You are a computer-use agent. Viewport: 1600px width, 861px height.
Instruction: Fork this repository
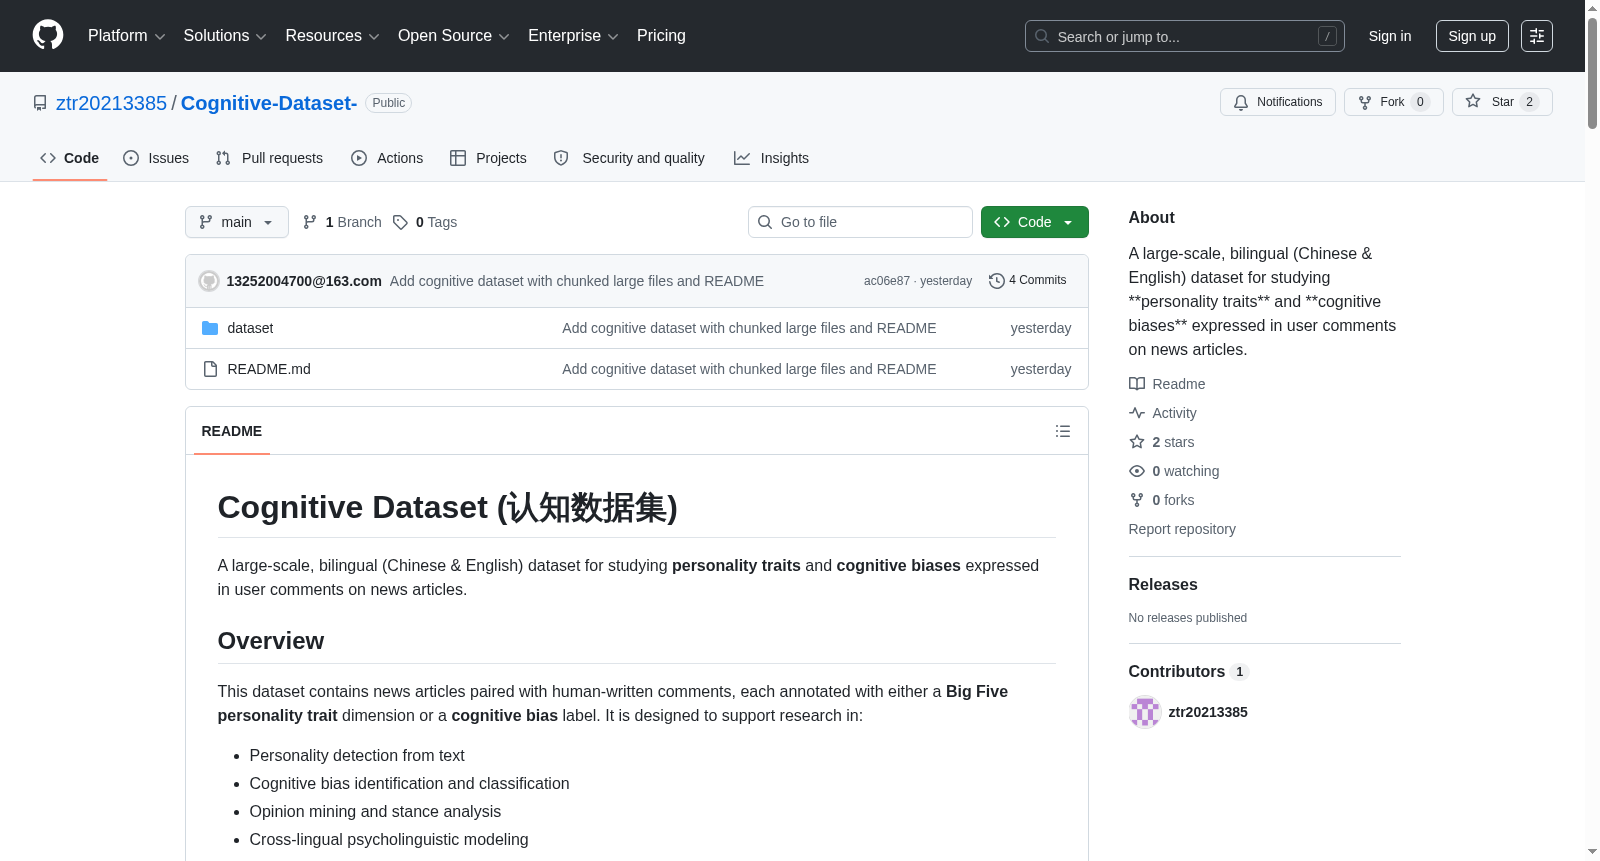tap(1393, 102)
